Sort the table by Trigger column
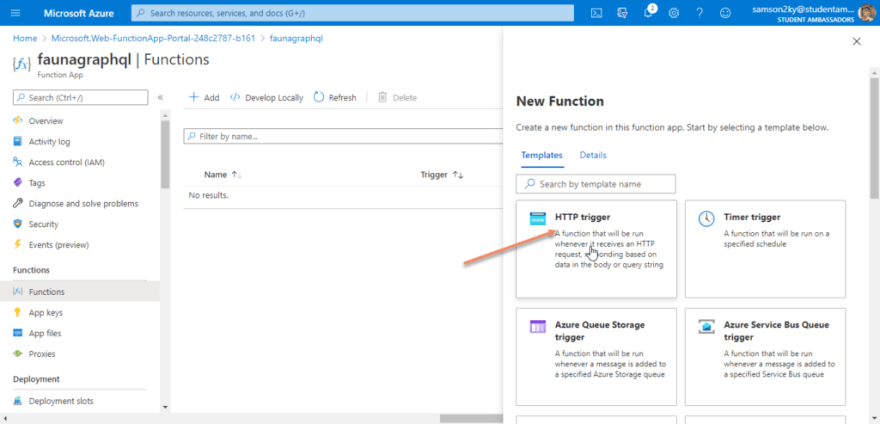880x424 pixels. [x=442, y=175]
